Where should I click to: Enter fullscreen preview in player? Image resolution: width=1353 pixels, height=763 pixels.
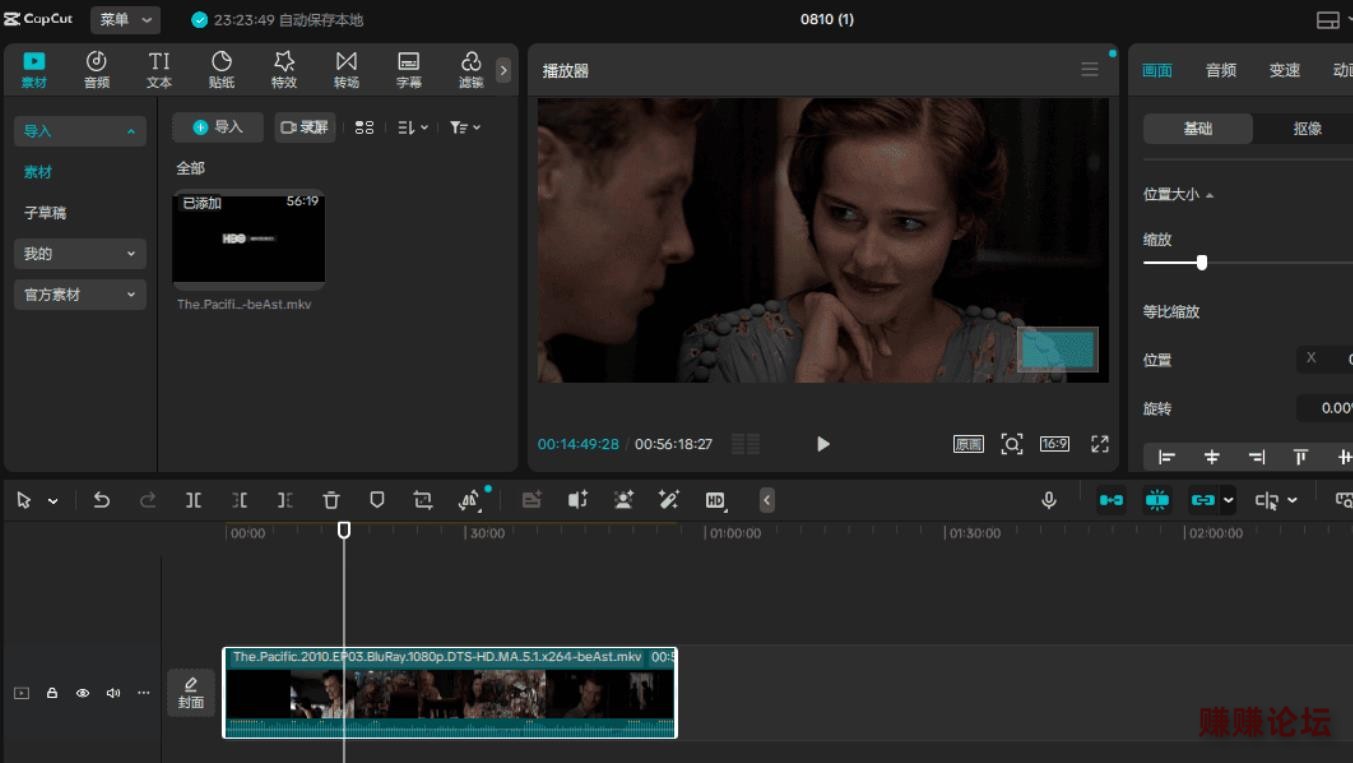pos(1100,444)
